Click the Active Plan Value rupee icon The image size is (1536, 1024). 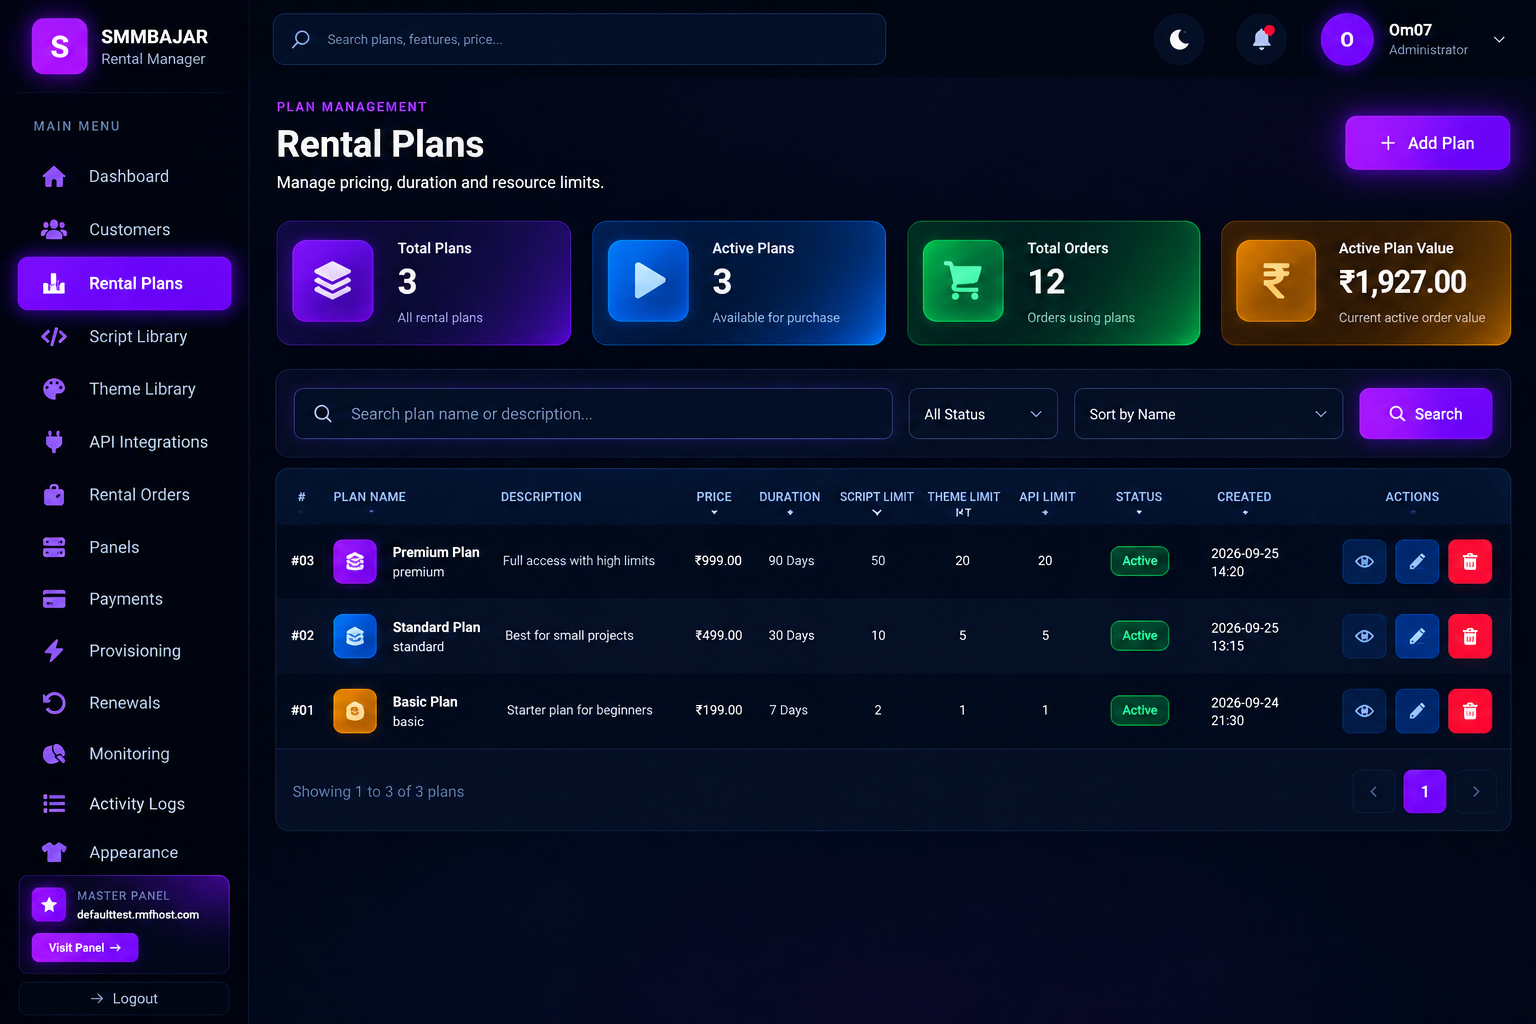coord(1276,281)
